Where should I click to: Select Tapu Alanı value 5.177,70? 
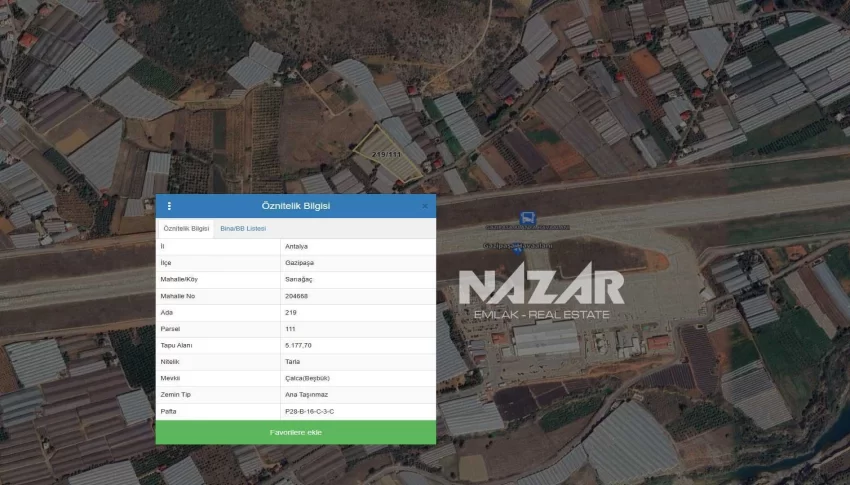(299, 345)
